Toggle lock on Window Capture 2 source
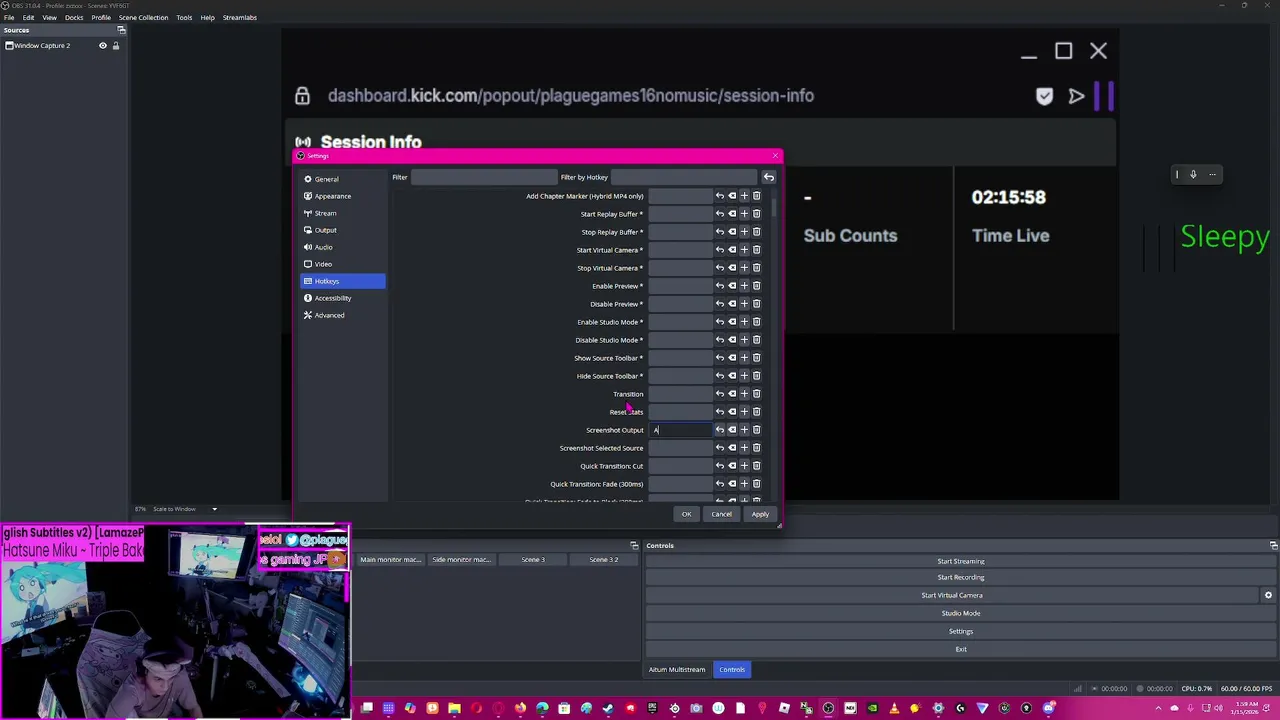 point(115,46)
